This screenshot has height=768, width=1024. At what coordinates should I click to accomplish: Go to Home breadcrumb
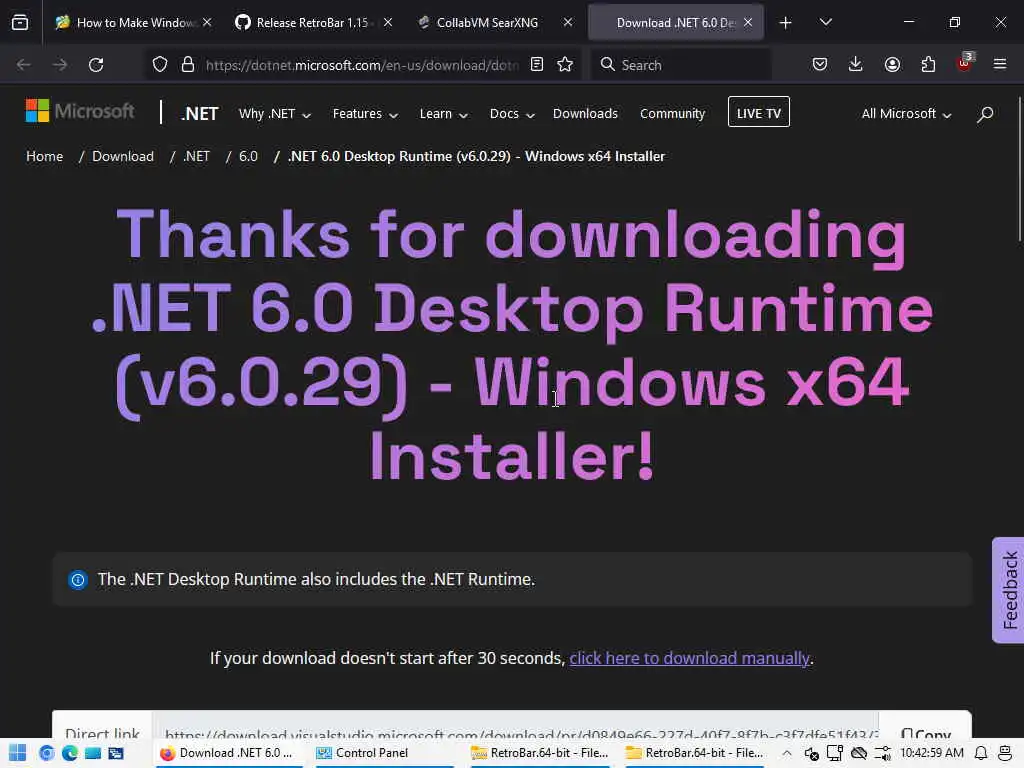(44, 156)
